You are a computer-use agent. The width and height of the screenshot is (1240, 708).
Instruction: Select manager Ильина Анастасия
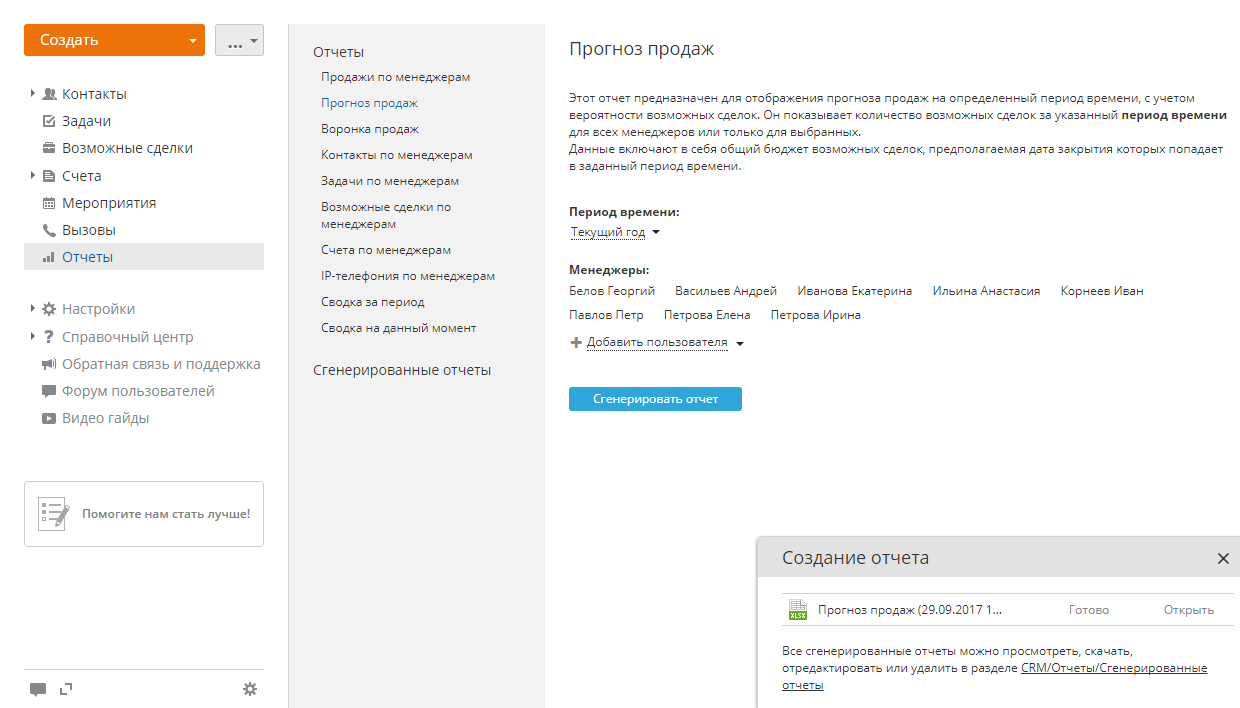986,291
